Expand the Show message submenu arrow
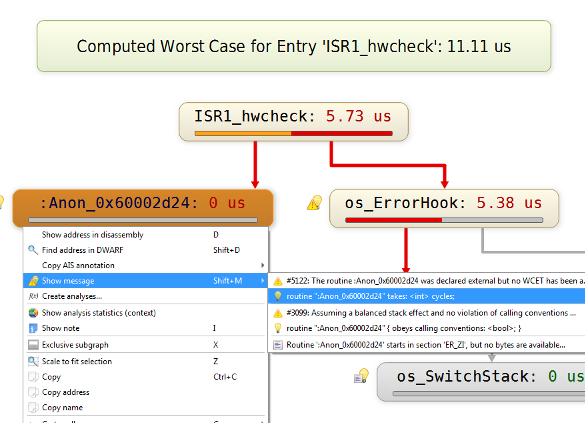This screenshot has width=585, height=423. (263, 281)
